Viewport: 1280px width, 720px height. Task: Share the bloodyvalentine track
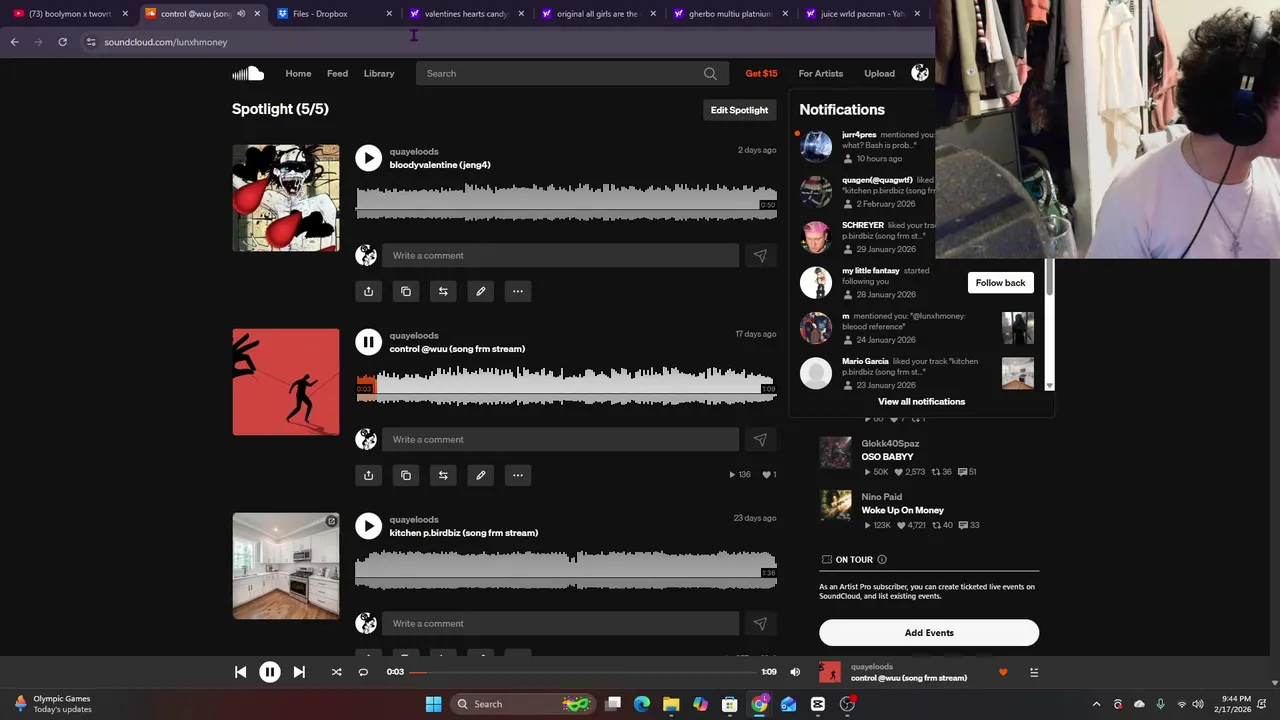pos(368,291)
